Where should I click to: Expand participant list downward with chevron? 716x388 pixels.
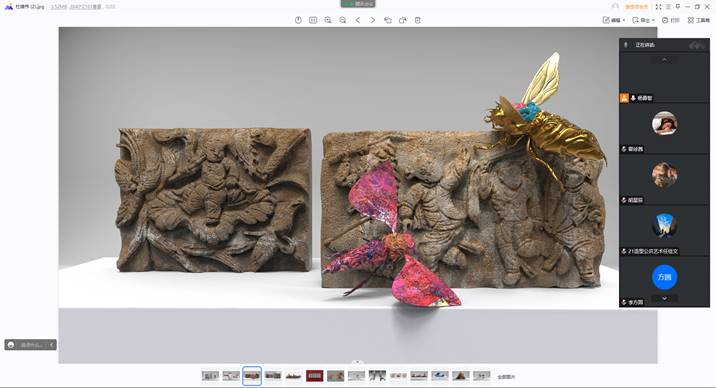tap(664, 298)
